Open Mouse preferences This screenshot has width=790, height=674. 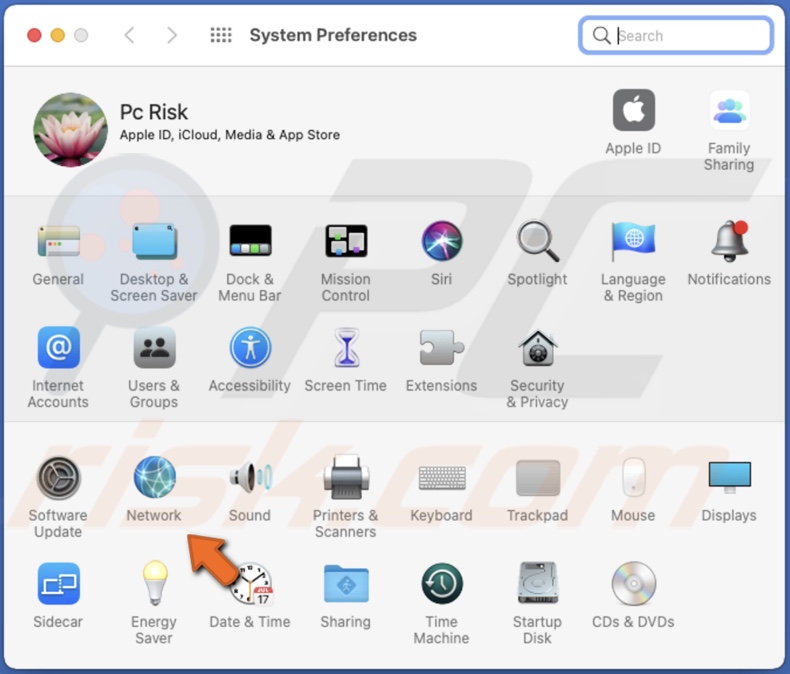[634, 477]
